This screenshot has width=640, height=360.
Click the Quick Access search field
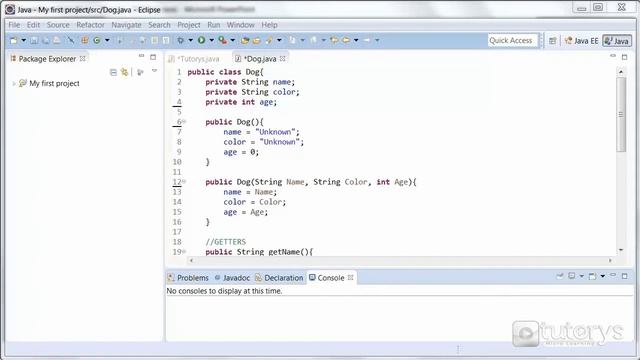point(513,40)
